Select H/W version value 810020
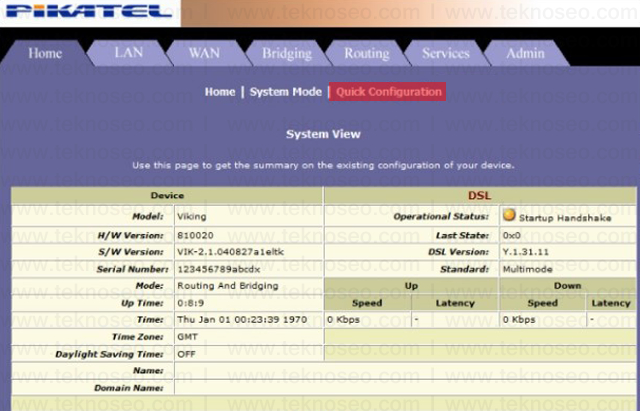The image size is (640, 411). 195,235
